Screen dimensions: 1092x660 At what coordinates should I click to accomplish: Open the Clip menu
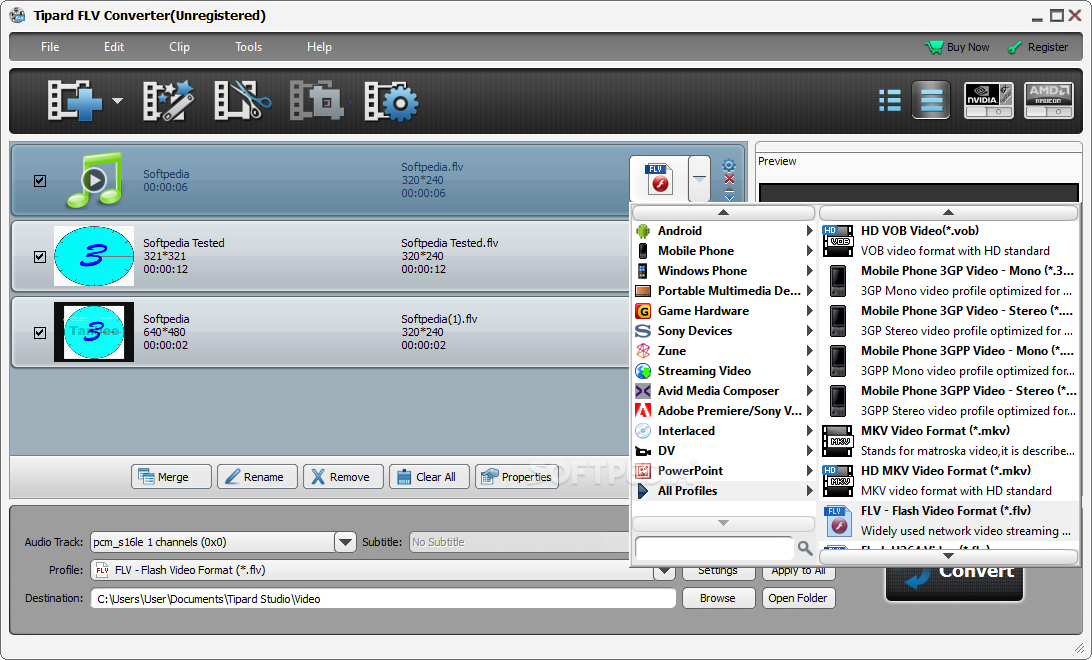click(x=180, y=47)
